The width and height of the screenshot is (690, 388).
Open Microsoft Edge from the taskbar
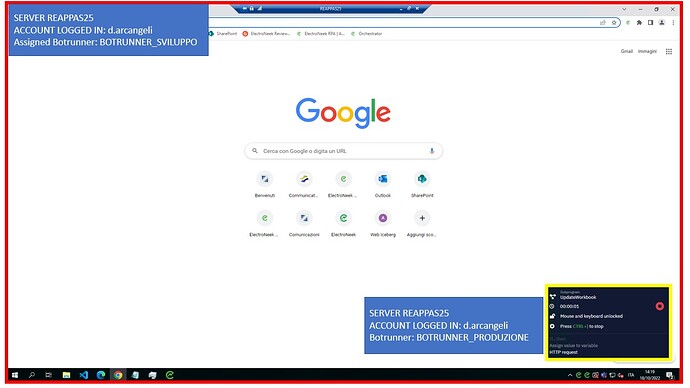101,375
